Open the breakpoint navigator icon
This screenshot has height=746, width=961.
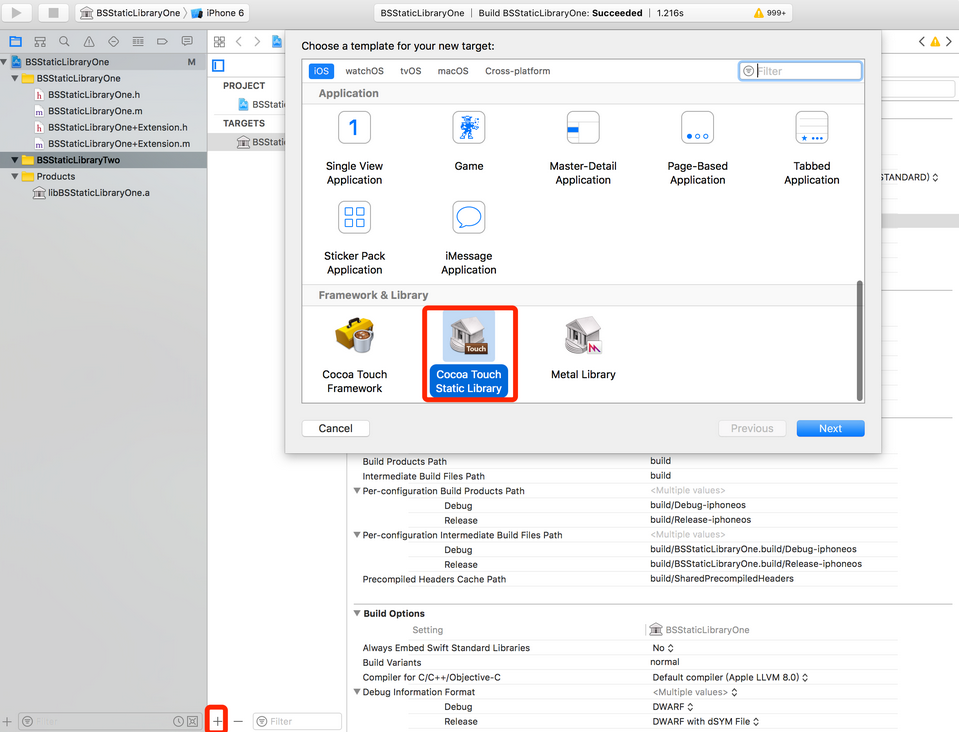162,42
